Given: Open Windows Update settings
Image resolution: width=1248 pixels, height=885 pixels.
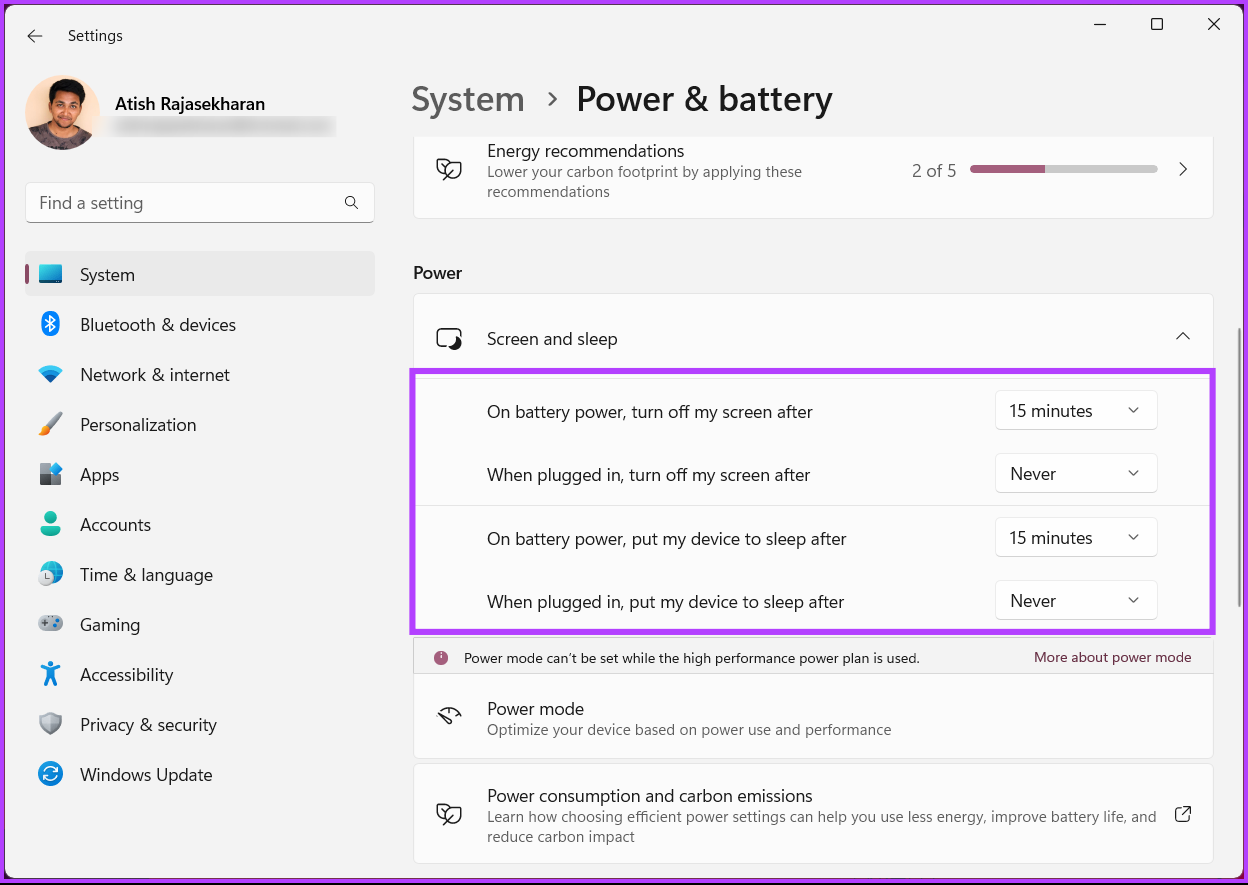Looking at the screenshot, I should click(x=200, y=775).
